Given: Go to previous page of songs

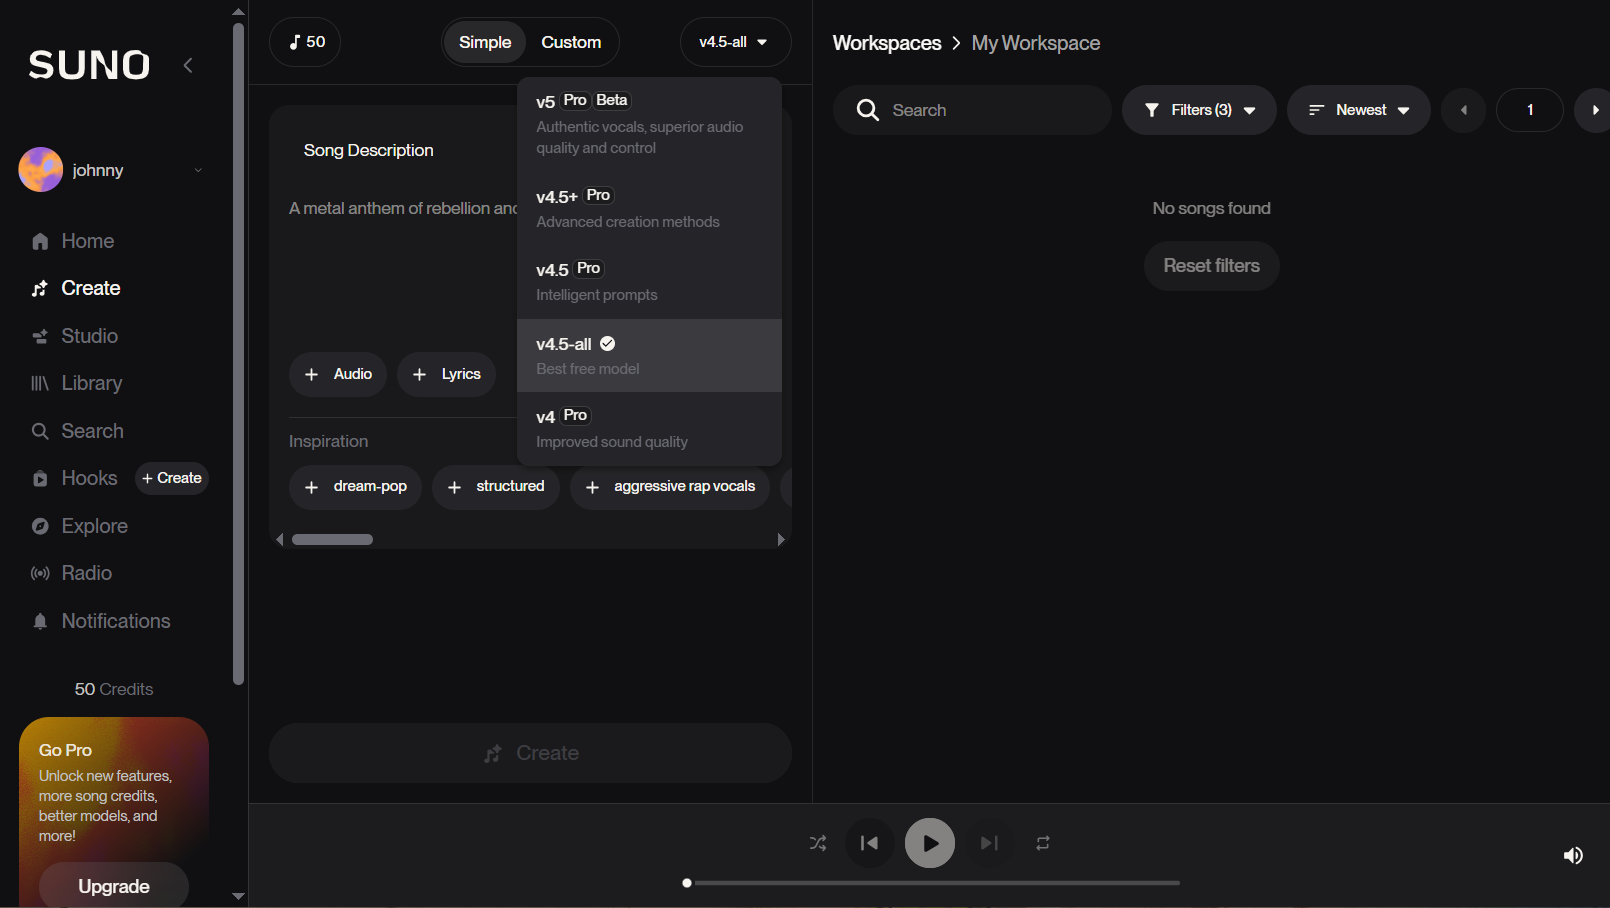Looking at the screenshot, I should (1464, 110).
